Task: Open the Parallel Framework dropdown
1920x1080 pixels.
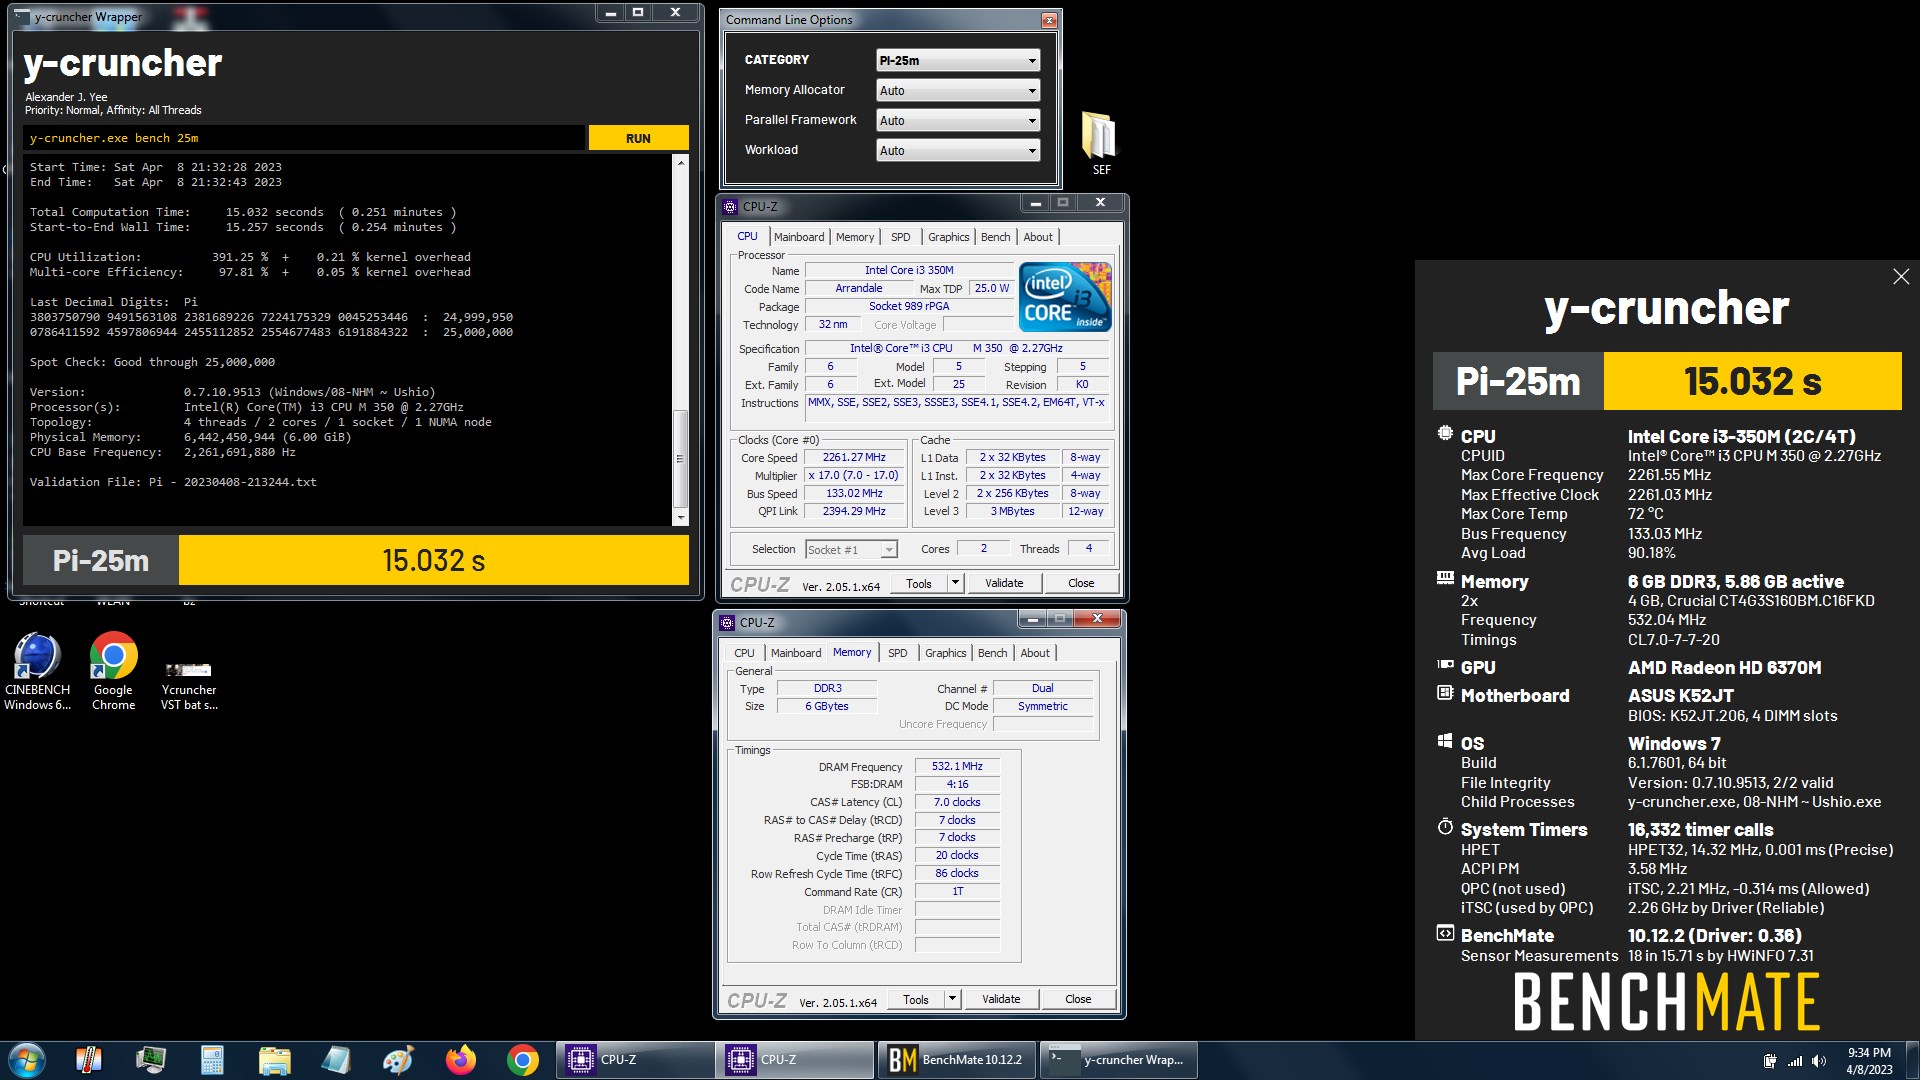Action: pyautogui.click(x=958, y=121)
